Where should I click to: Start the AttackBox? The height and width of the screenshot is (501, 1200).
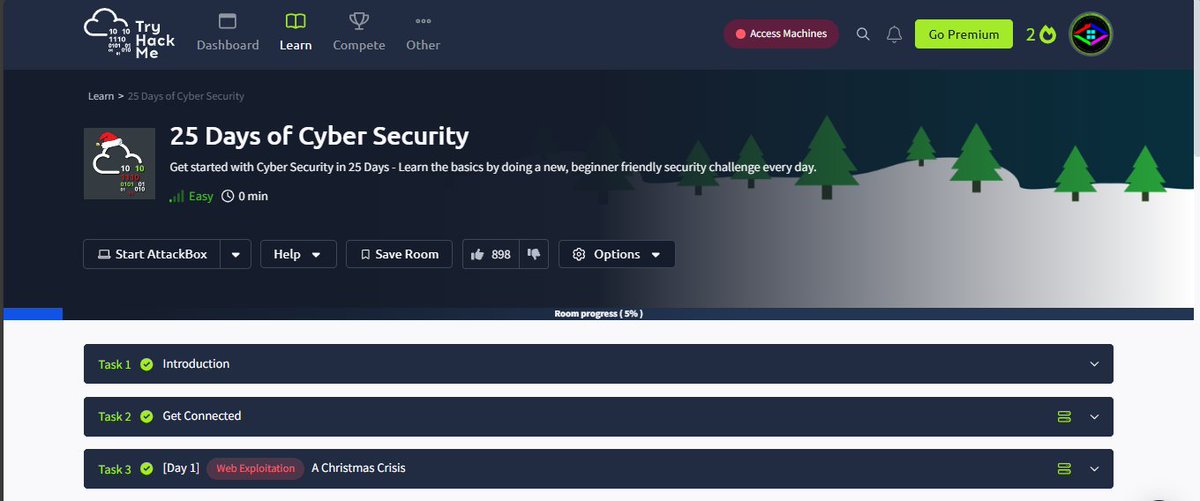click(152, 254)
